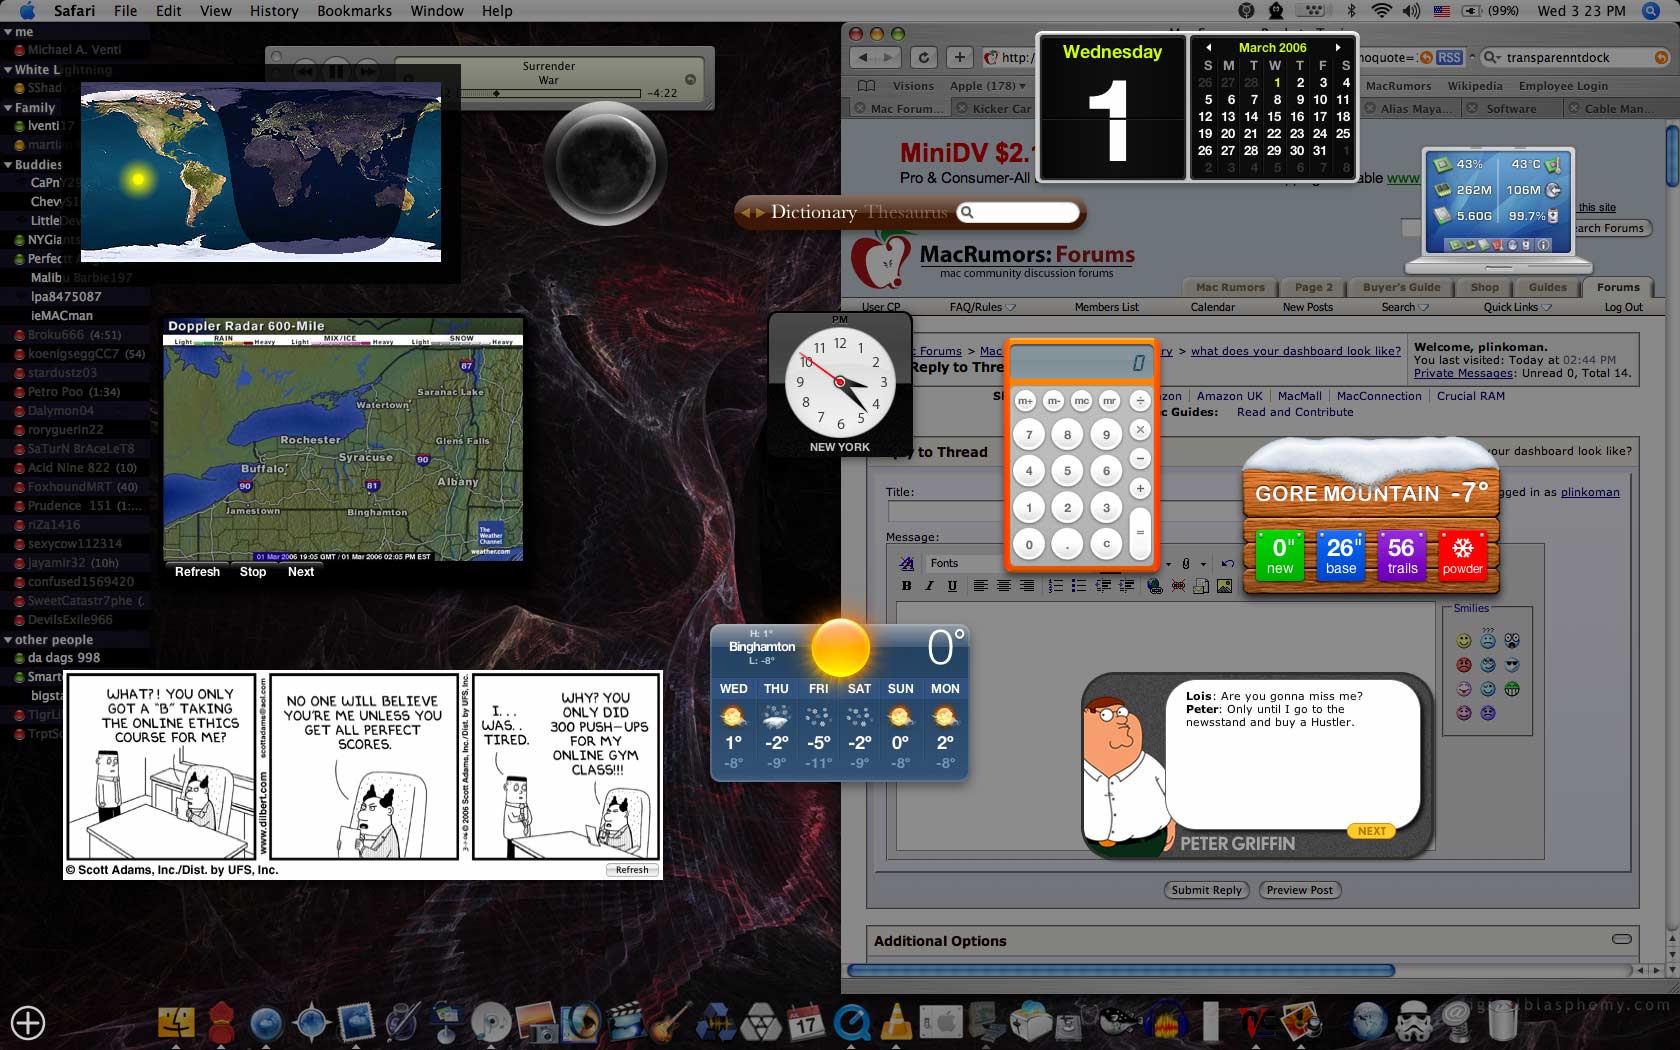This screenshot has width=1680, height=1050.
Task: Toggle underline formatting in message editor
Action: [x=952, y=586]
